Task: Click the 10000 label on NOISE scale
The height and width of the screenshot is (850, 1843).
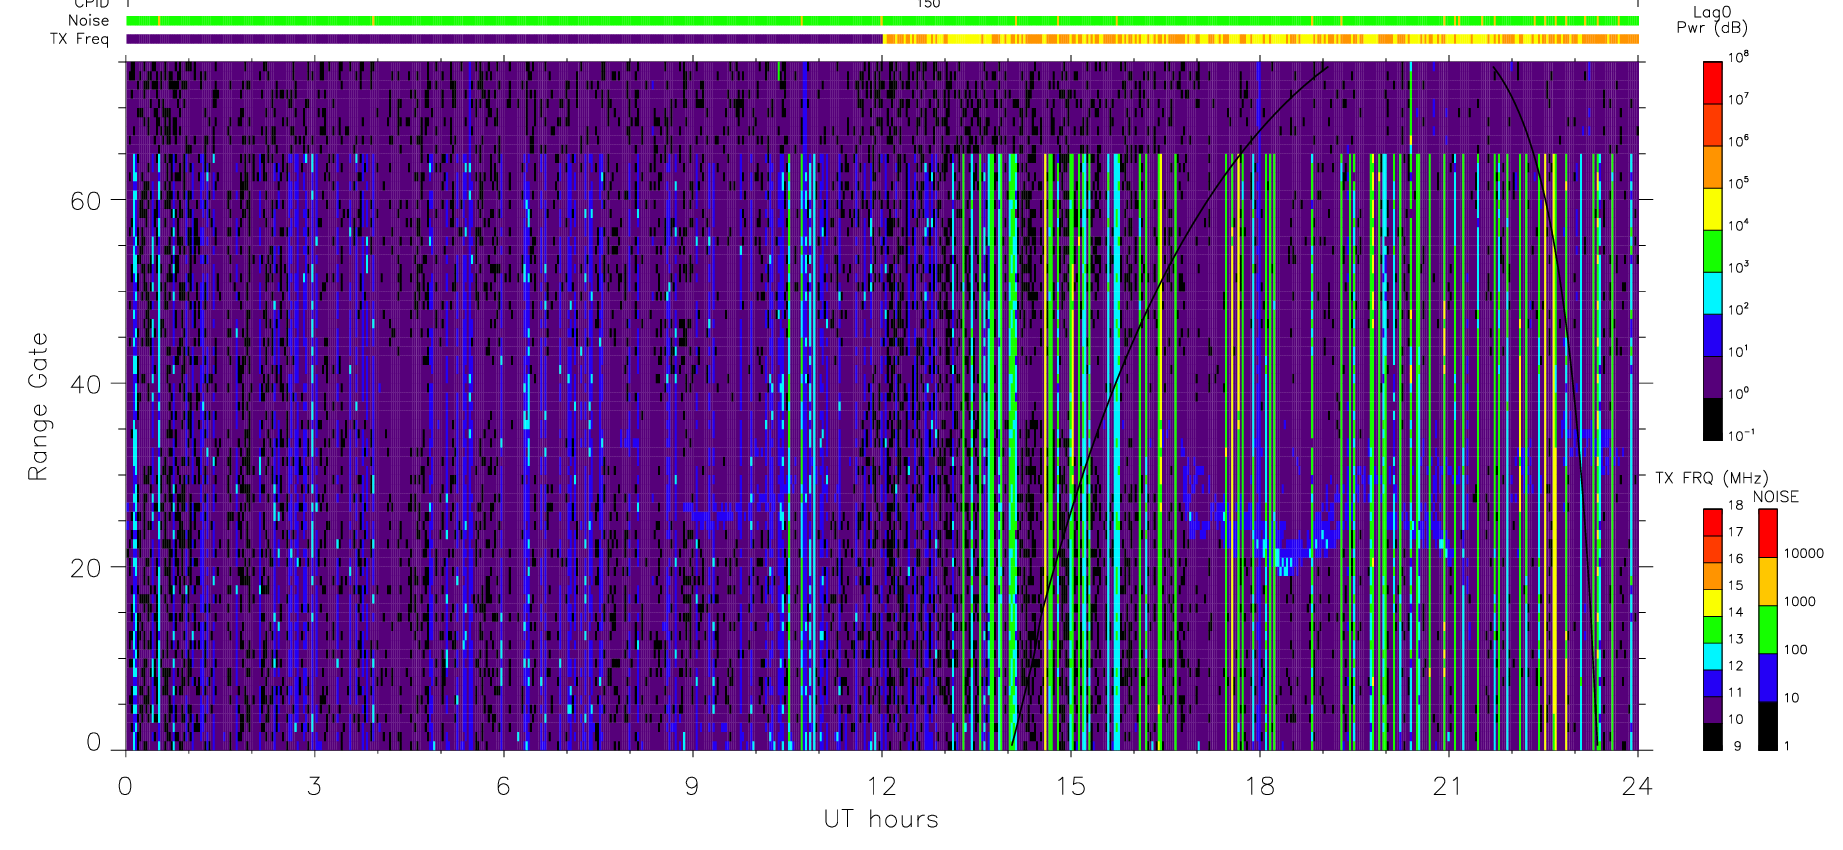Action: [x=1803, y=553]
